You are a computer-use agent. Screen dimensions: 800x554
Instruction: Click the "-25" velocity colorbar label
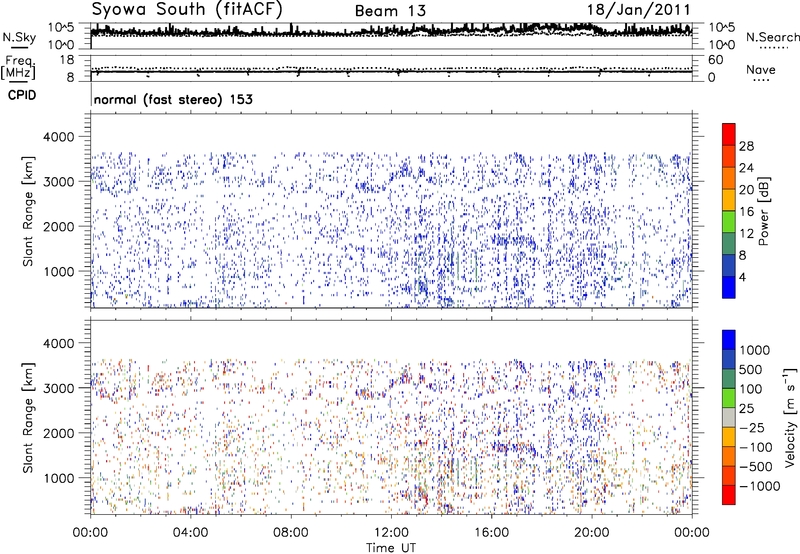752,428
